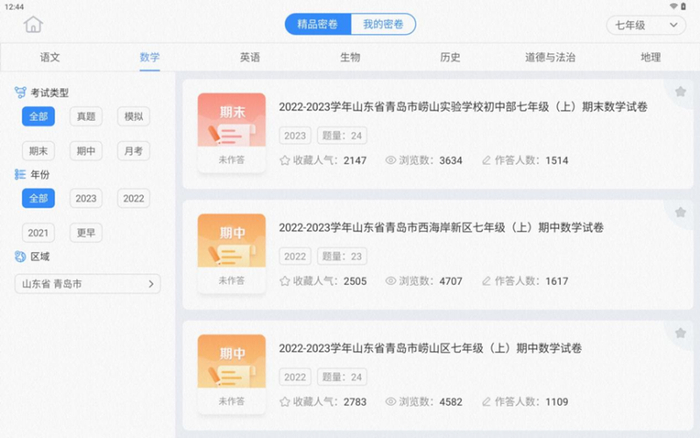Image resolution: width=700 pixels, height=438 pixels.
Task: Switch to 精品密卷 toggle
Action: point(318,24)
